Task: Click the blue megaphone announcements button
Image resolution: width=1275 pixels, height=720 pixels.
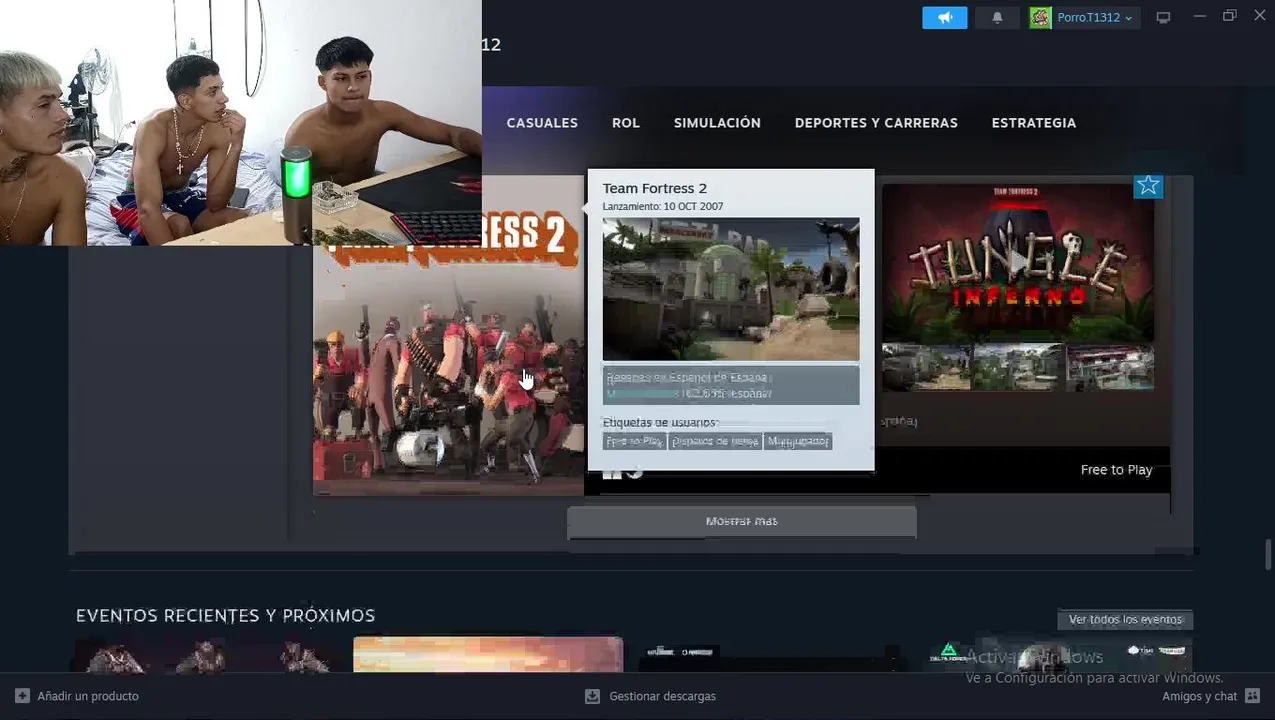Action: coord(944,18)
